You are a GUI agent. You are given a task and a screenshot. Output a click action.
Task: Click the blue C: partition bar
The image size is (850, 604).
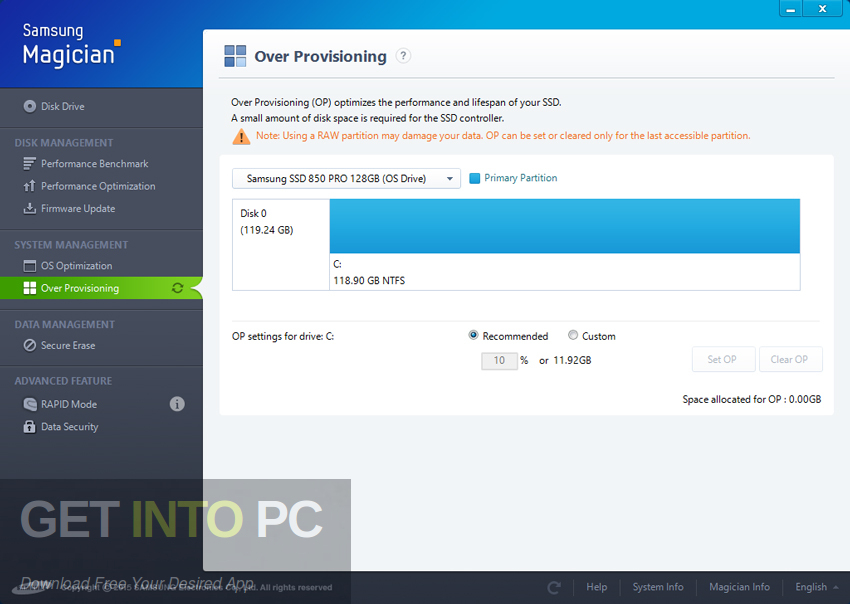[564, 226]
